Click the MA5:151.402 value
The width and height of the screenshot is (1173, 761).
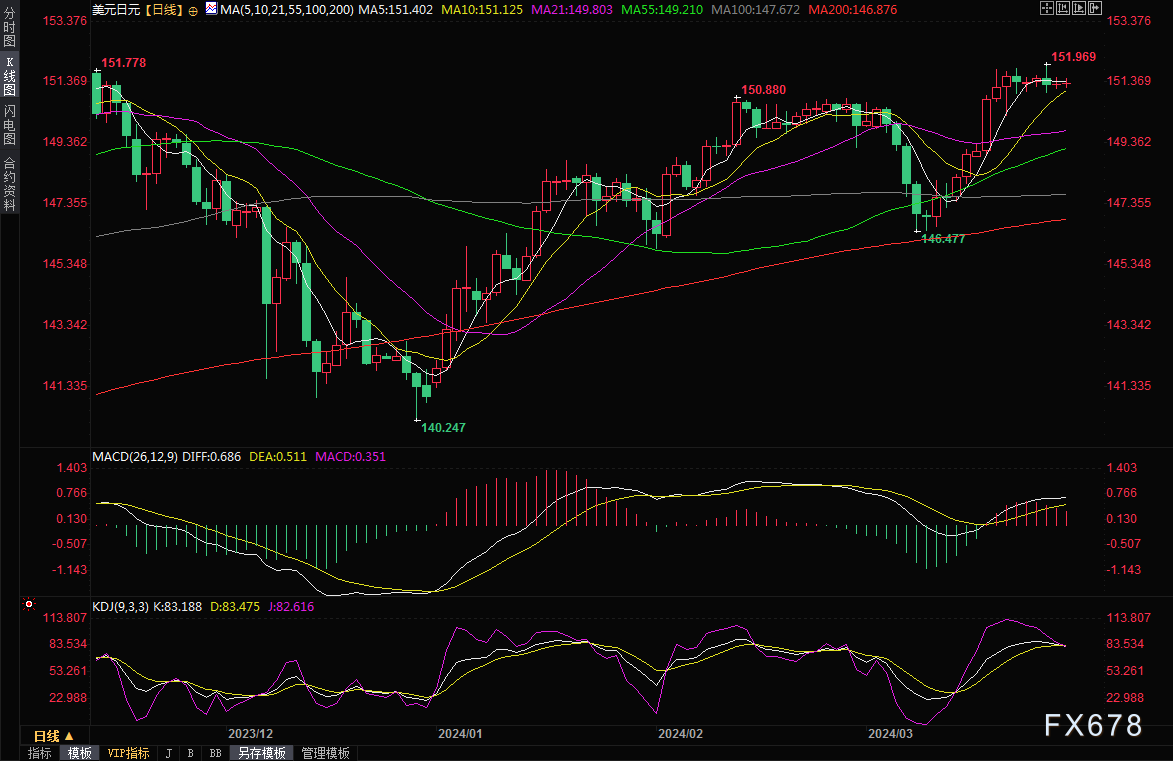click(x=396, y=10)
